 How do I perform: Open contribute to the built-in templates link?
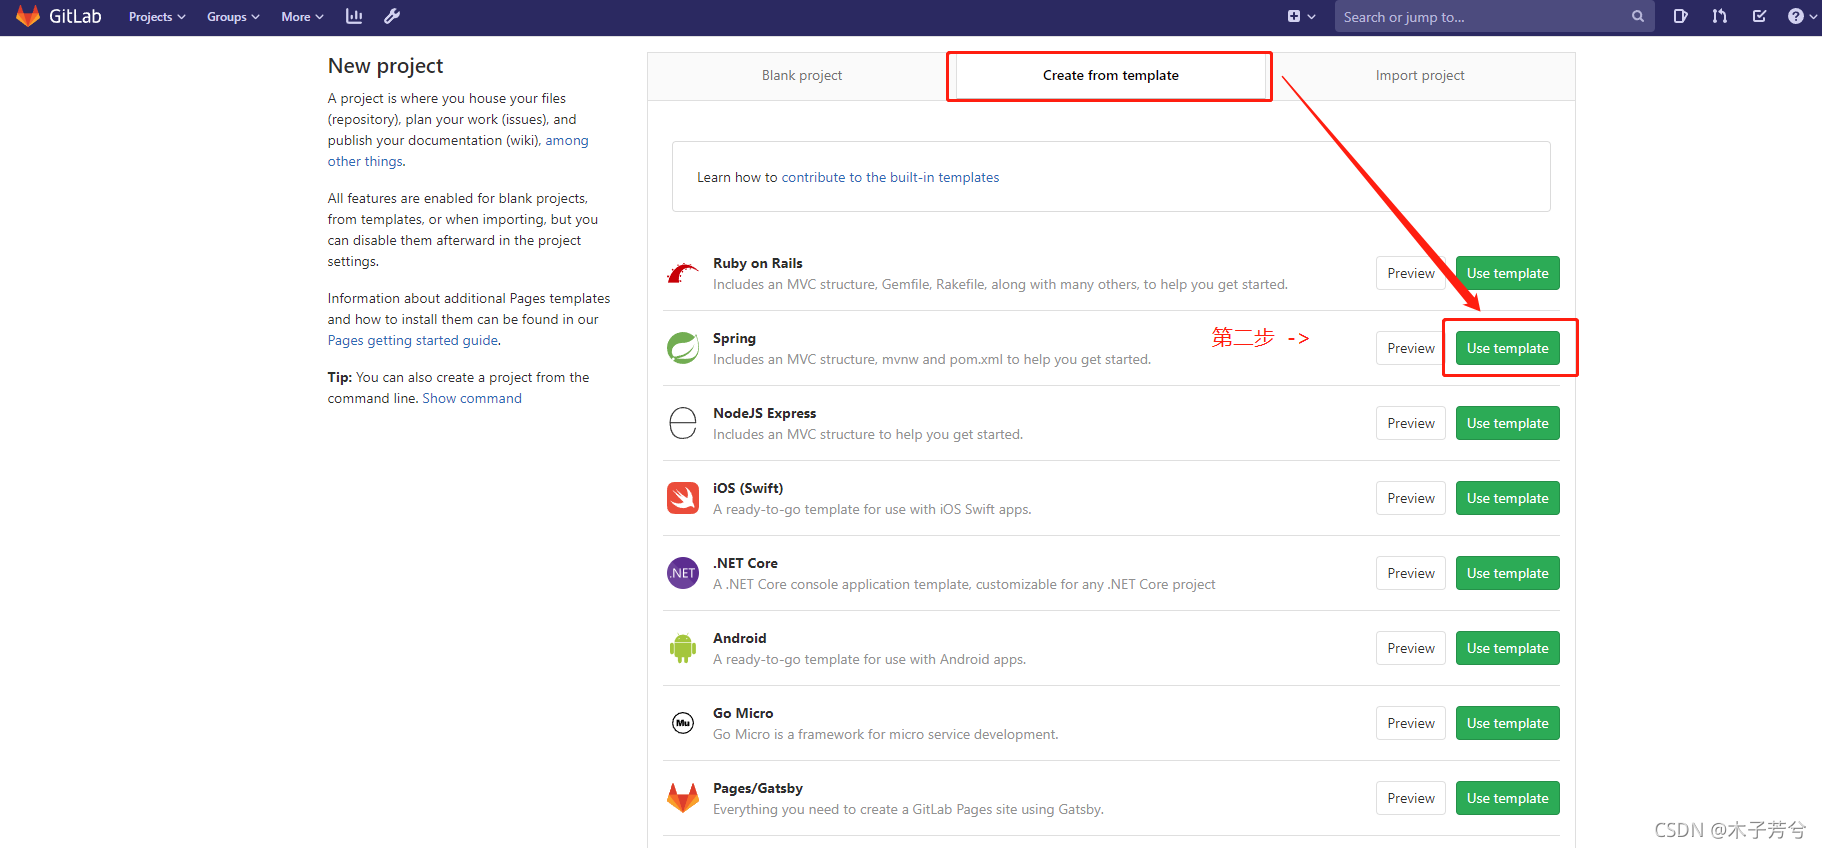click(890, 177)
